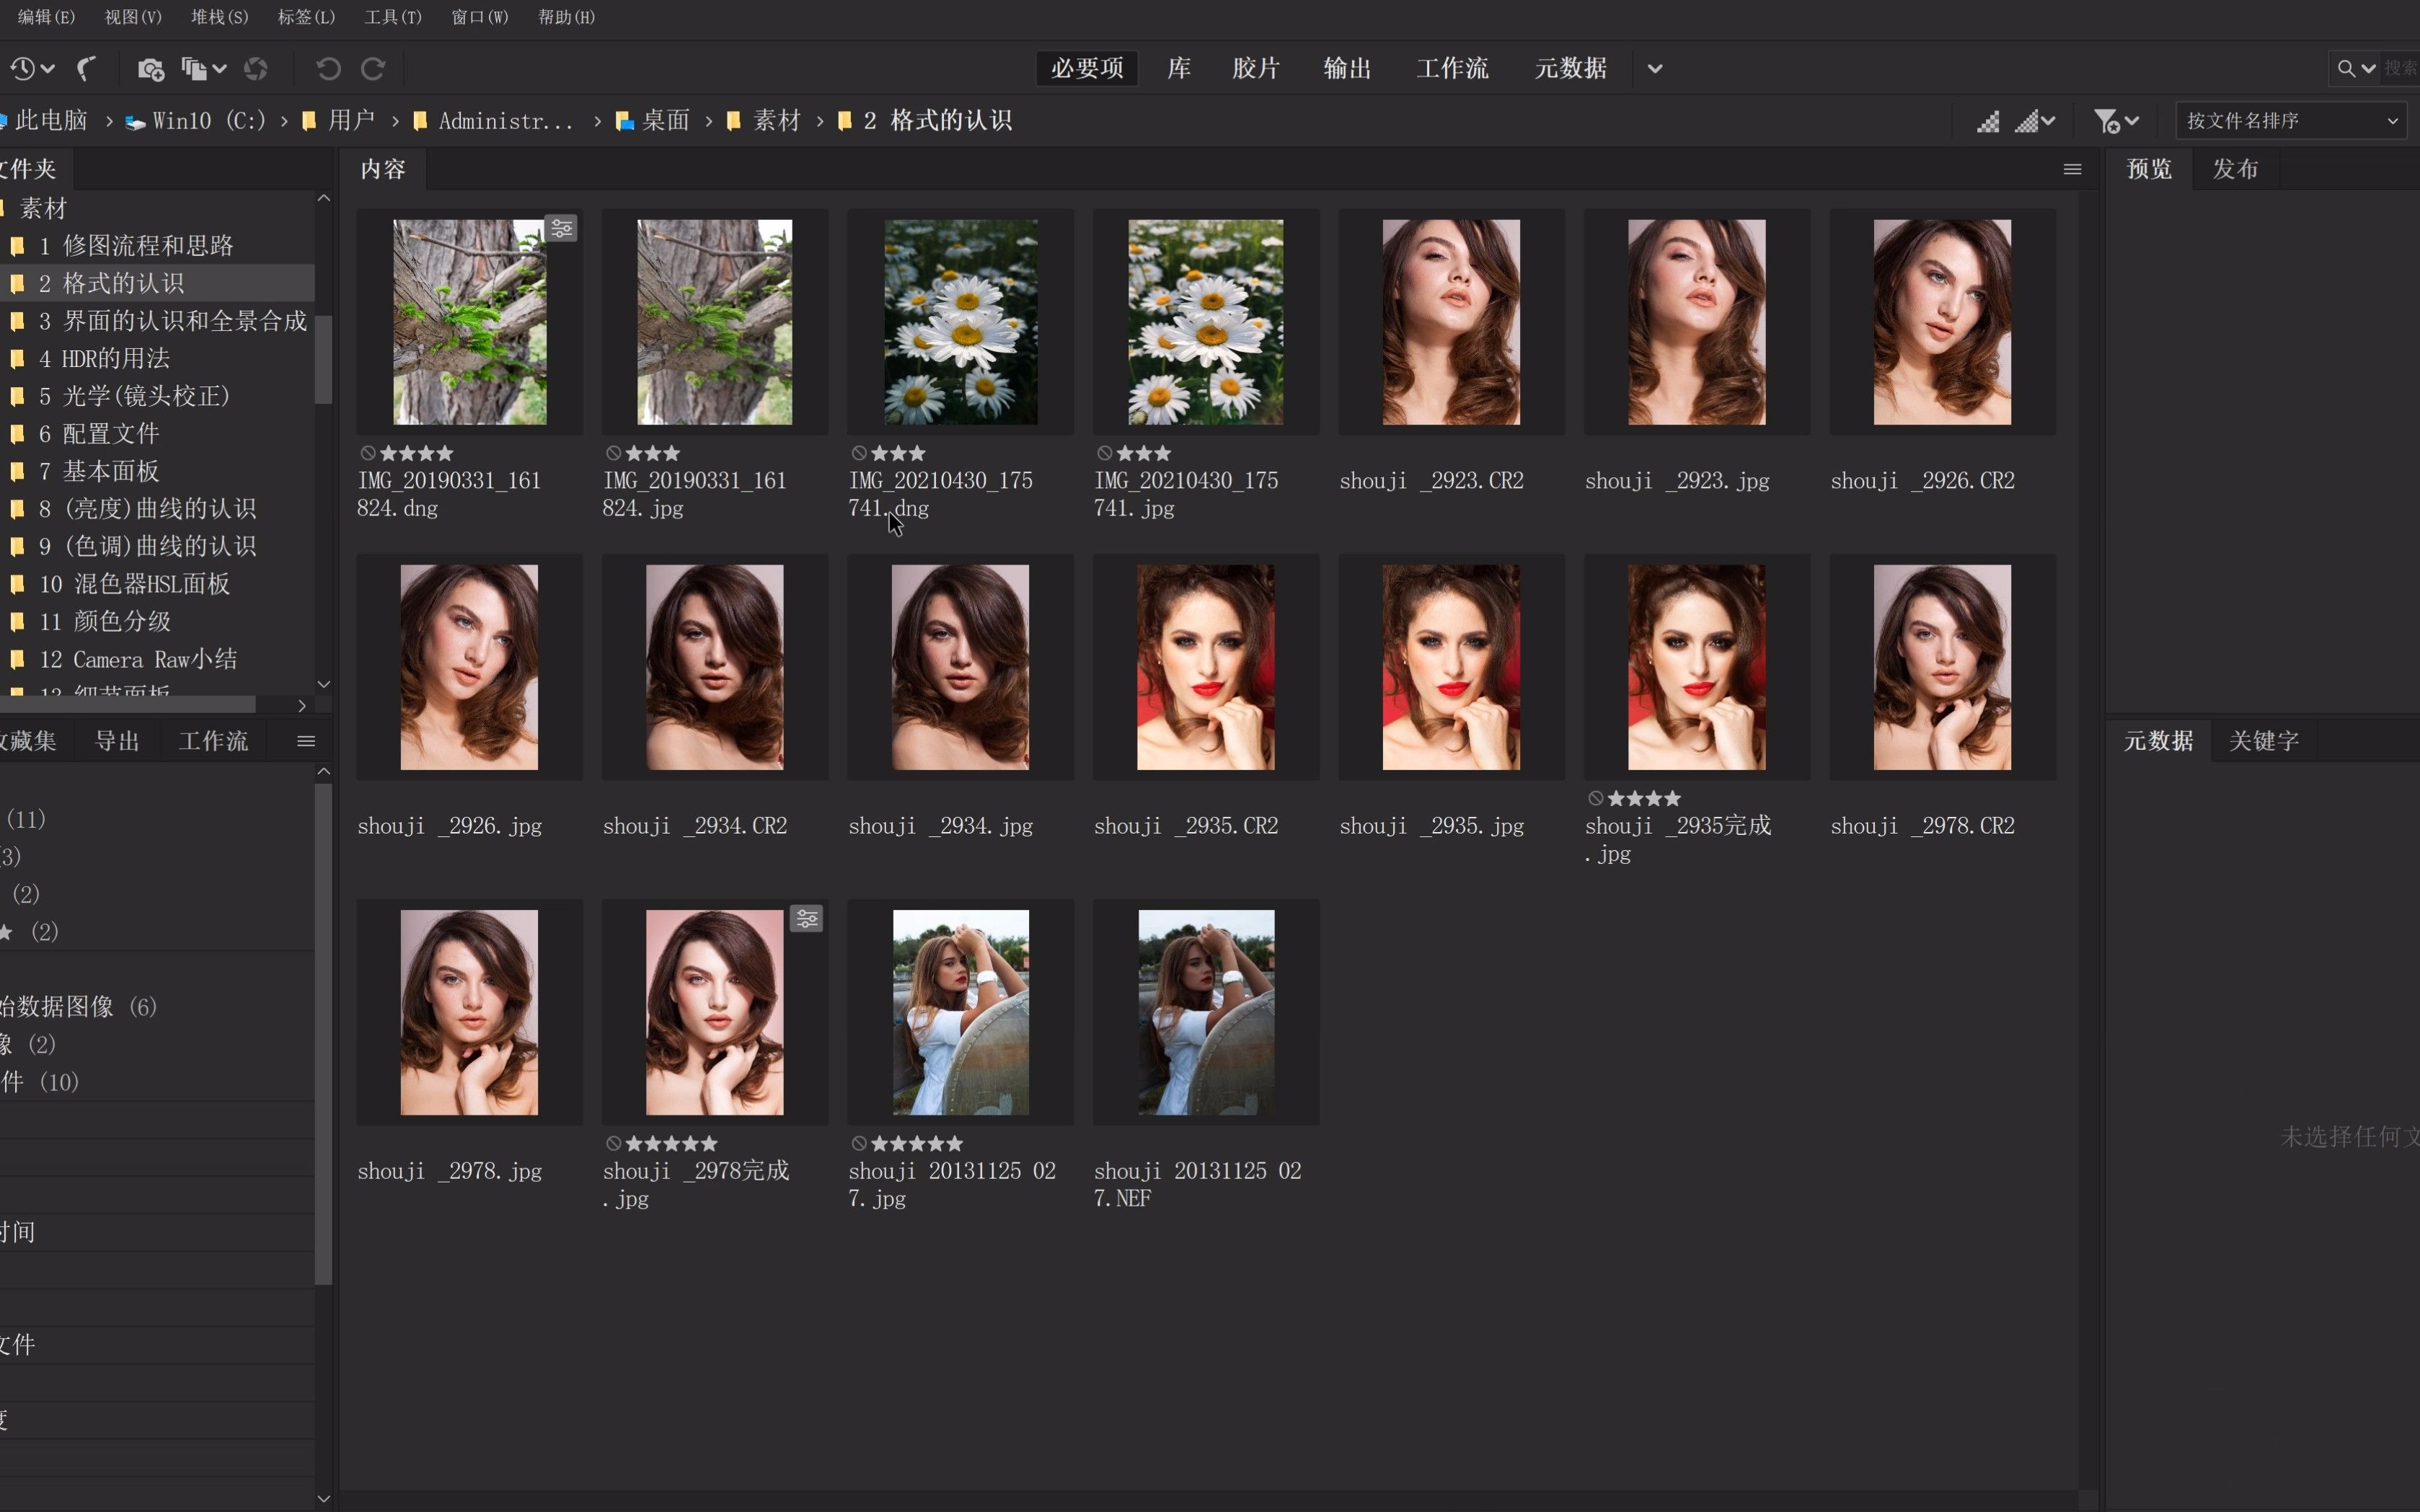Click chevron after 桌面 in path bar
The width and height of the screenshot is (2420, 1512).
(709, 121)
